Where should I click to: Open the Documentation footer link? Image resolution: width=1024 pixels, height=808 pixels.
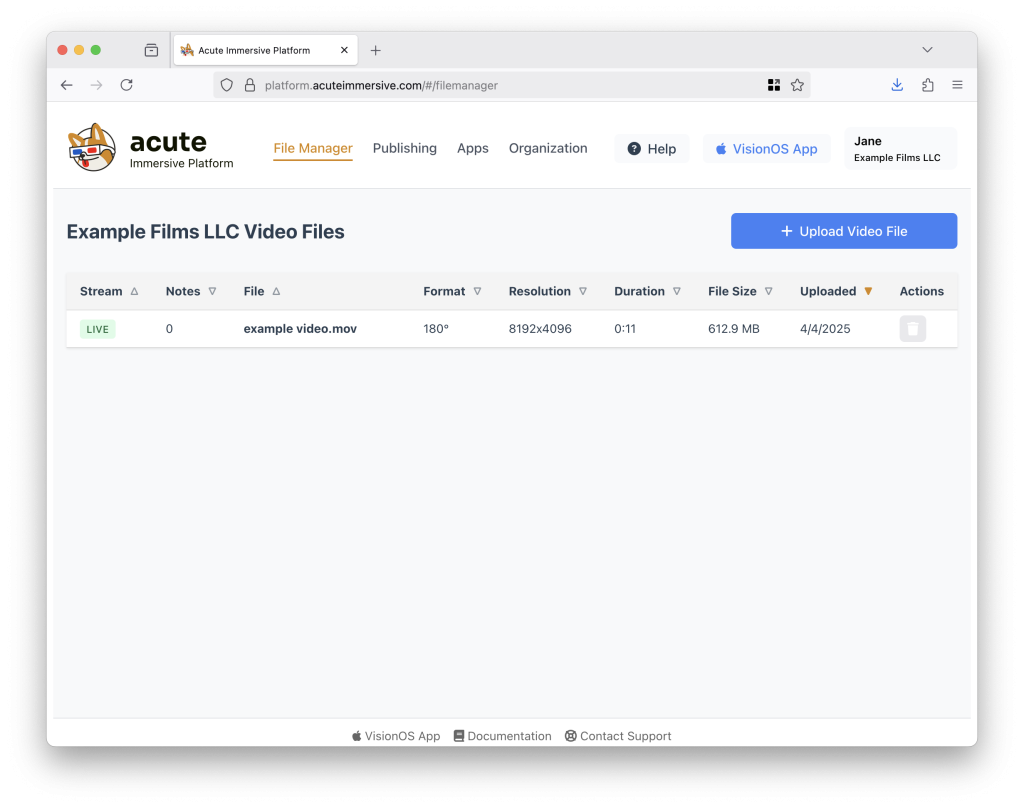[x=503, y=736]
